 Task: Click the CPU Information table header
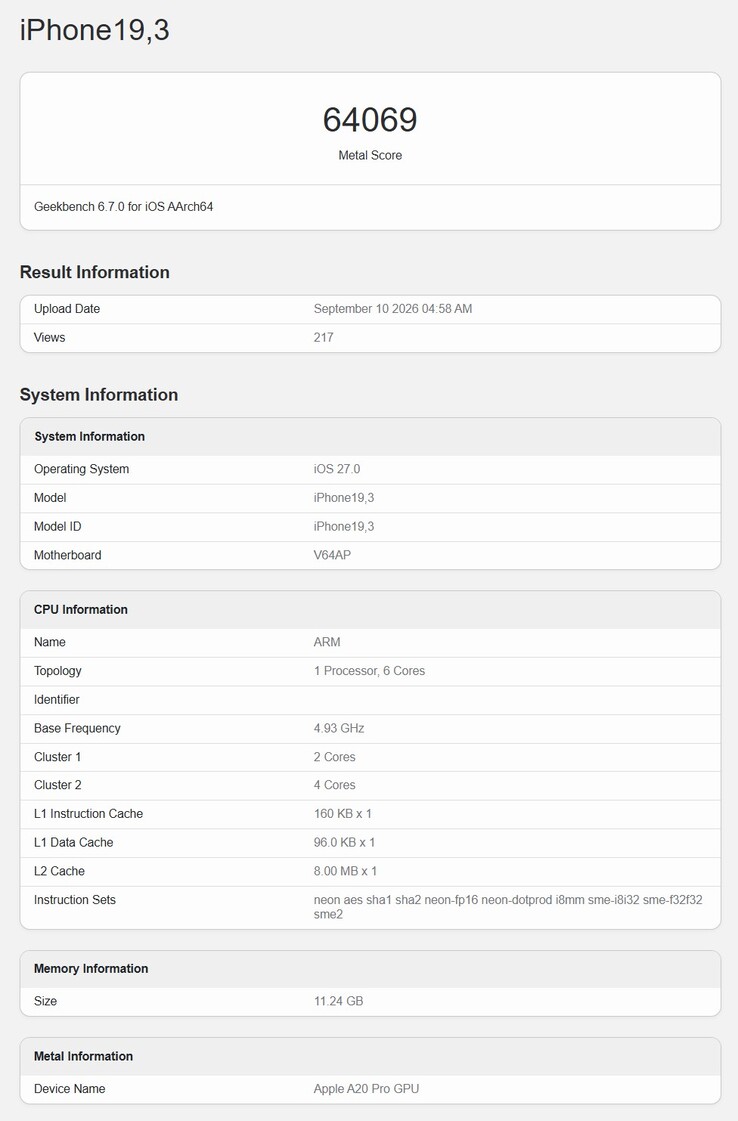(370, 610)
